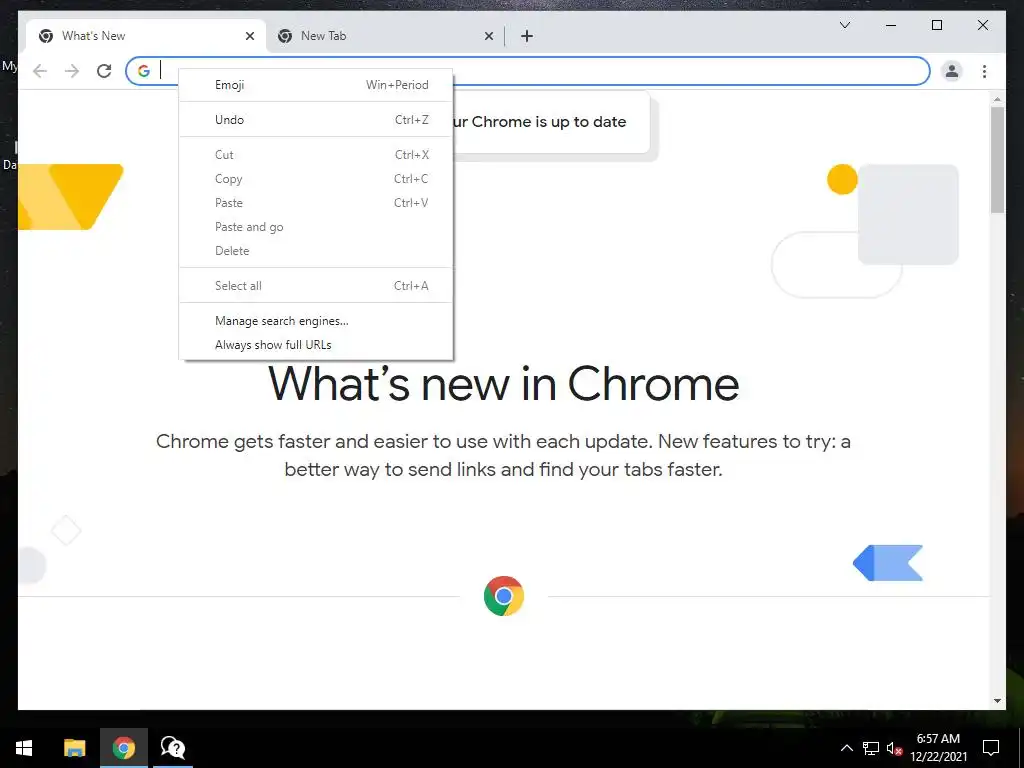This screenshot has height=768, width=1024.
Task: Choose the Paste menu entry
Action: 315,203
